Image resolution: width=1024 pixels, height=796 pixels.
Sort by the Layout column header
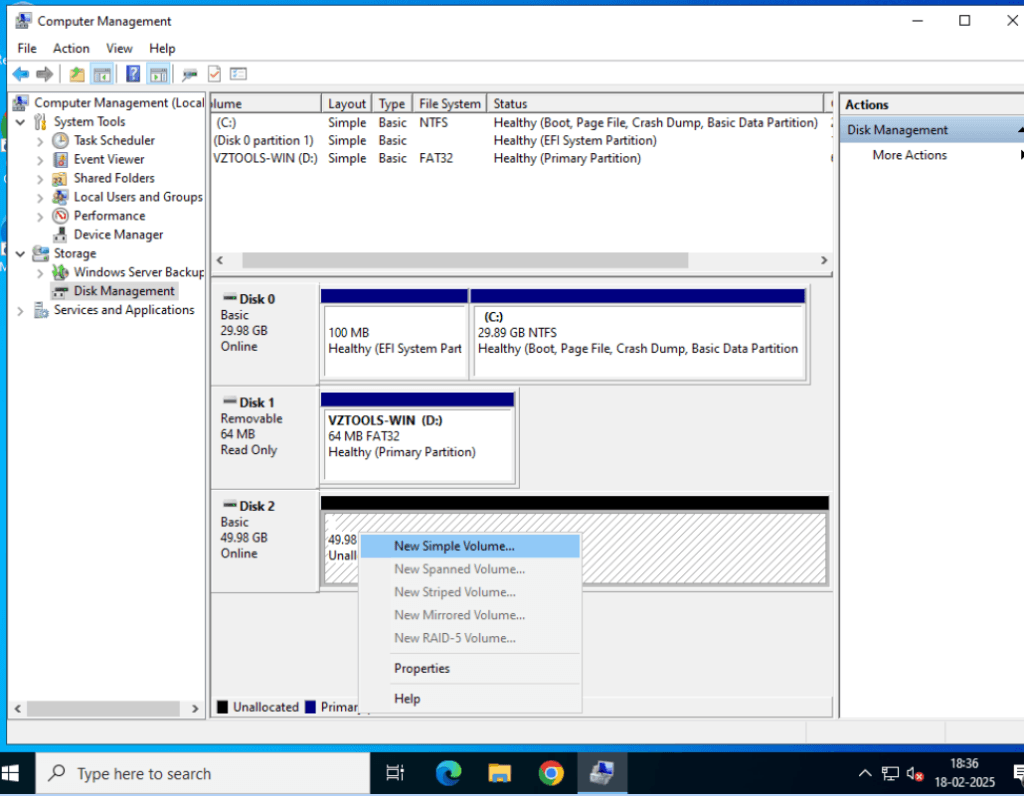pos(347,104)
